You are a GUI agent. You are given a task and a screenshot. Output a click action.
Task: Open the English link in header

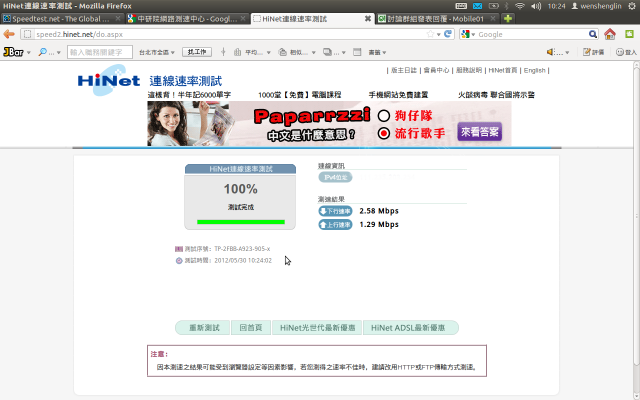click(x=534, y=70)
